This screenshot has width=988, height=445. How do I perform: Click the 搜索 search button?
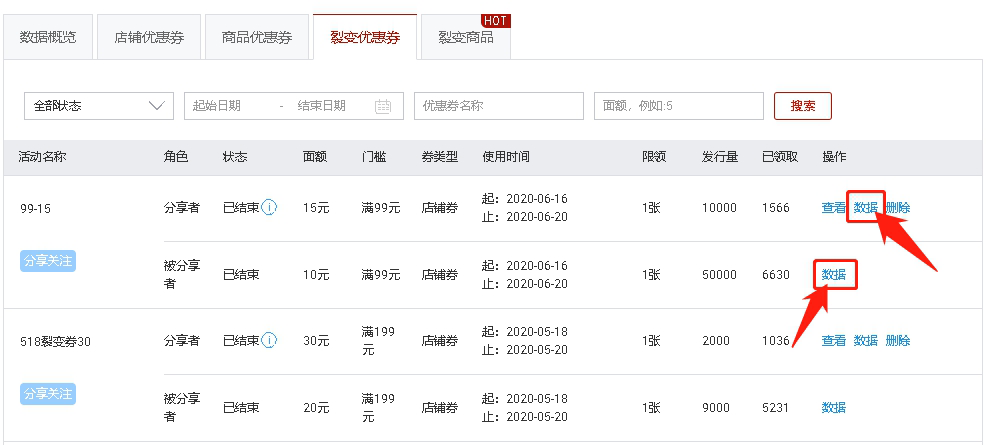802,106
